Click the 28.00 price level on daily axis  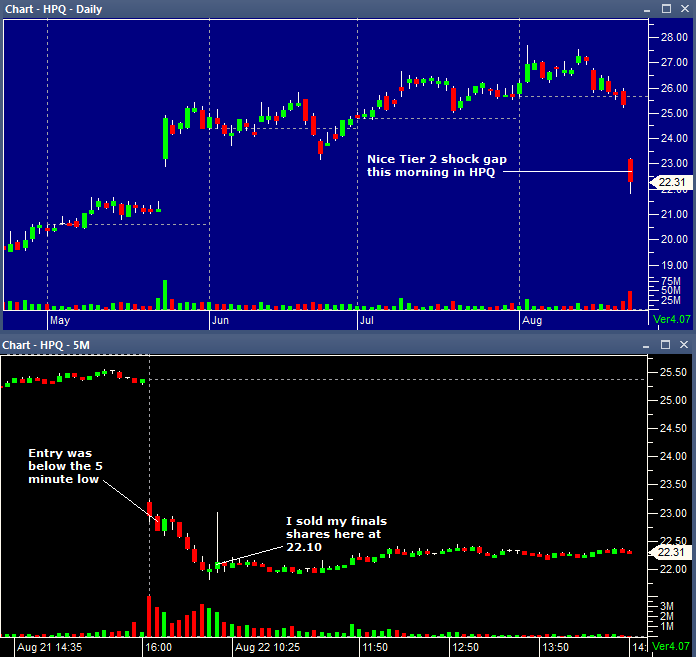(x=674, y=37)
